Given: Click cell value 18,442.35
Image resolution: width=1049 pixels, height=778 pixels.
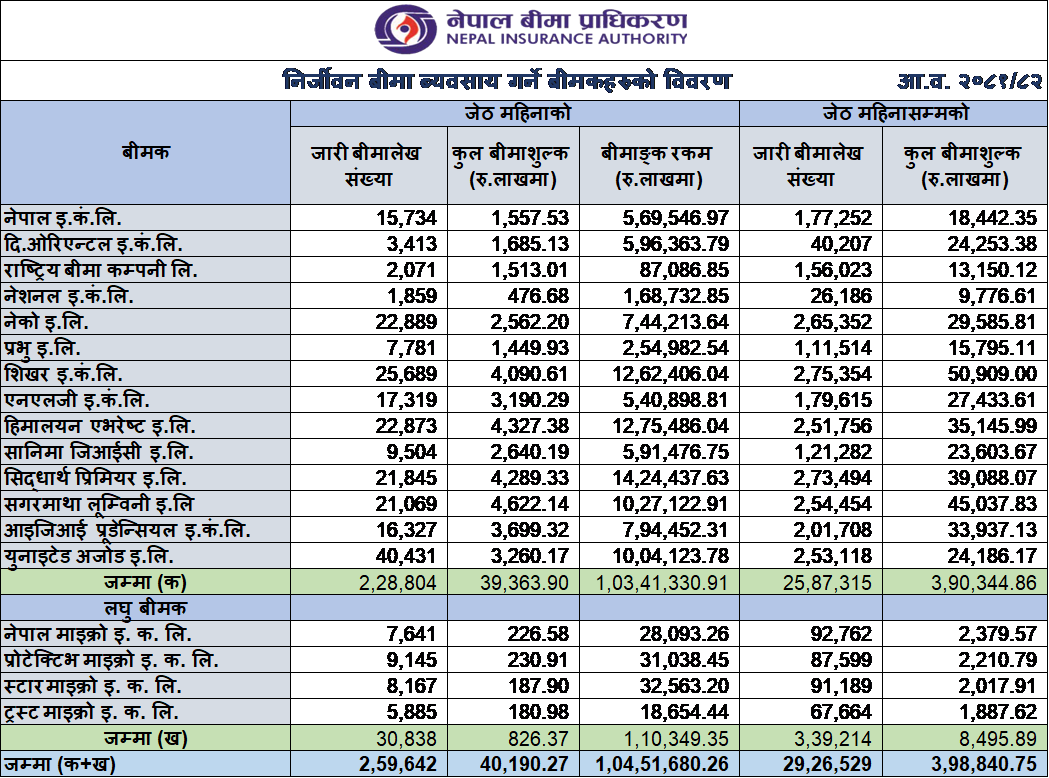Looking at the screenshot, I should point(992,218).
